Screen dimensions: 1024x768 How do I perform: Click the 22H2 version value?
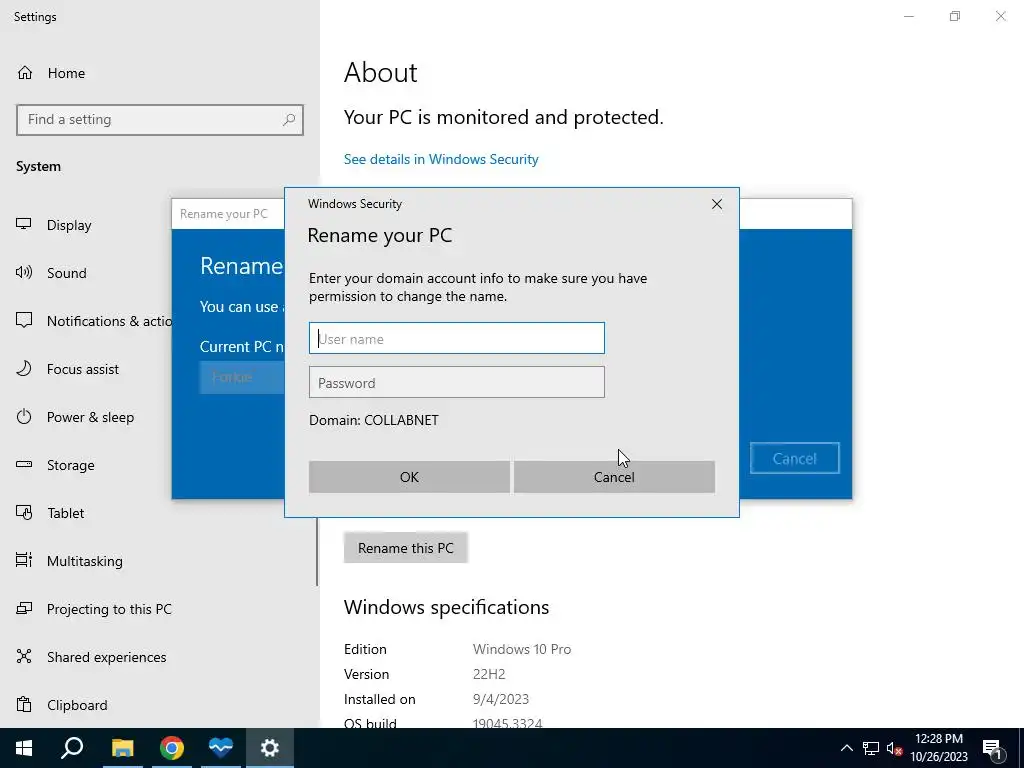click(x=489, y=675)
